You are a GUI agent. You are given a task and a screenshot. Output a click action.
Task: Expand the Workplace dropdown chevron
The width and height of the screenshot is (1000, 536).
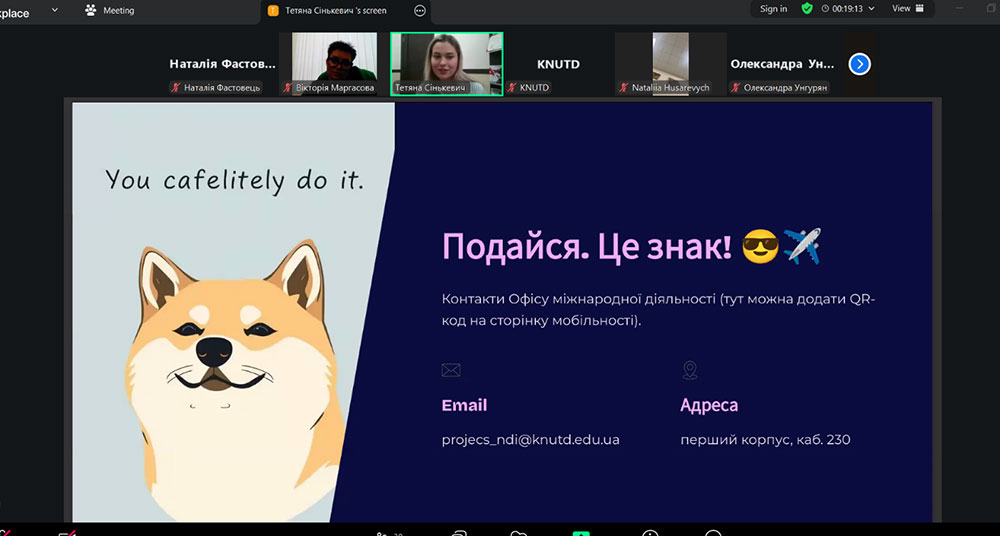pos(54,10)
